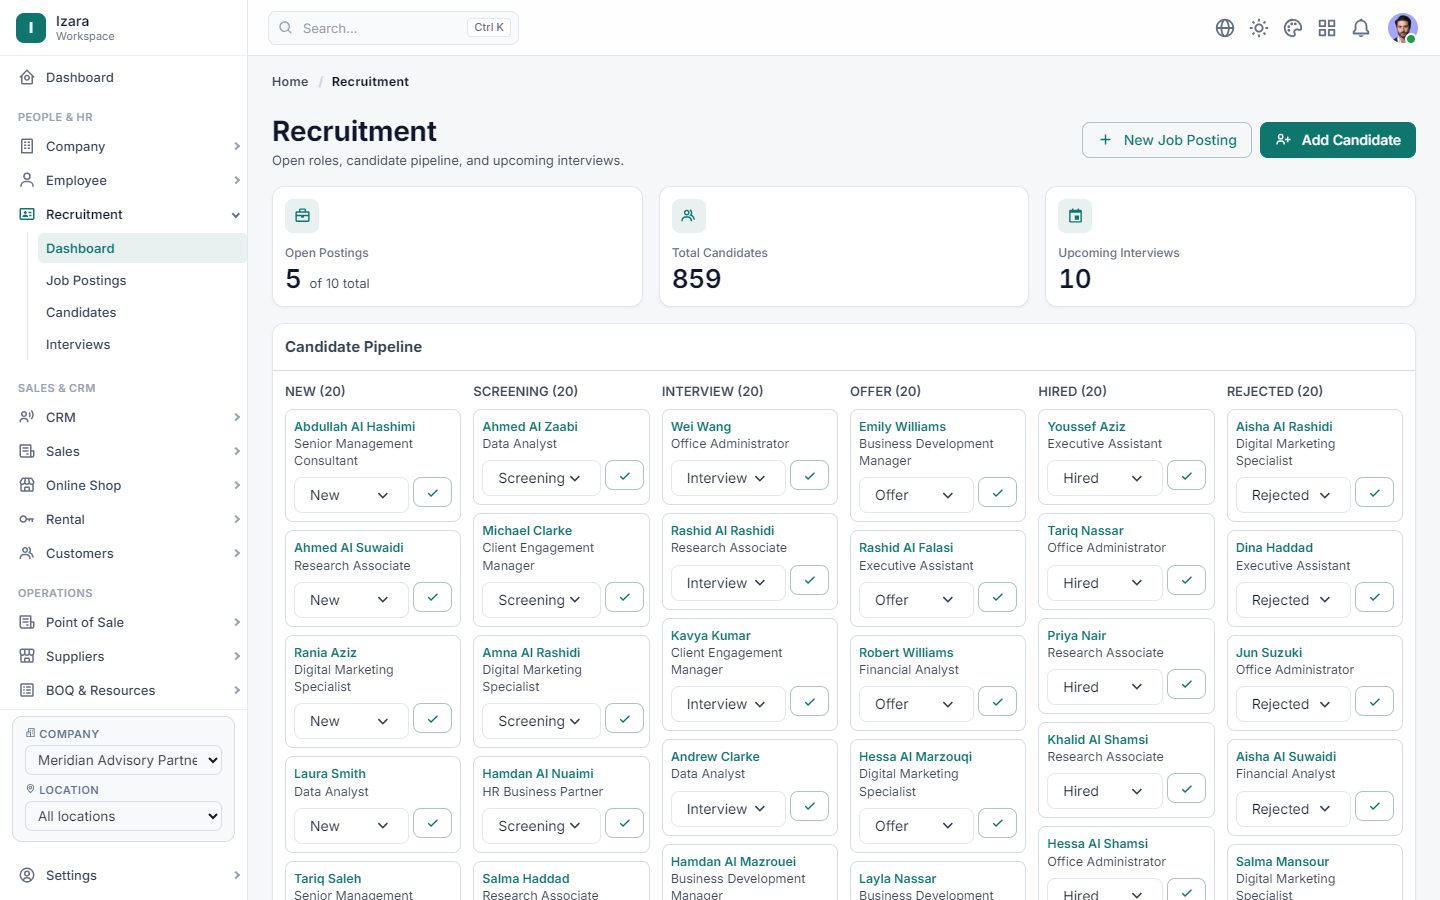The height and width of the screenshot is (900, 1440).
Task: Click the Upcoming Interviews calendar icon
Action: pos(1075,216)
